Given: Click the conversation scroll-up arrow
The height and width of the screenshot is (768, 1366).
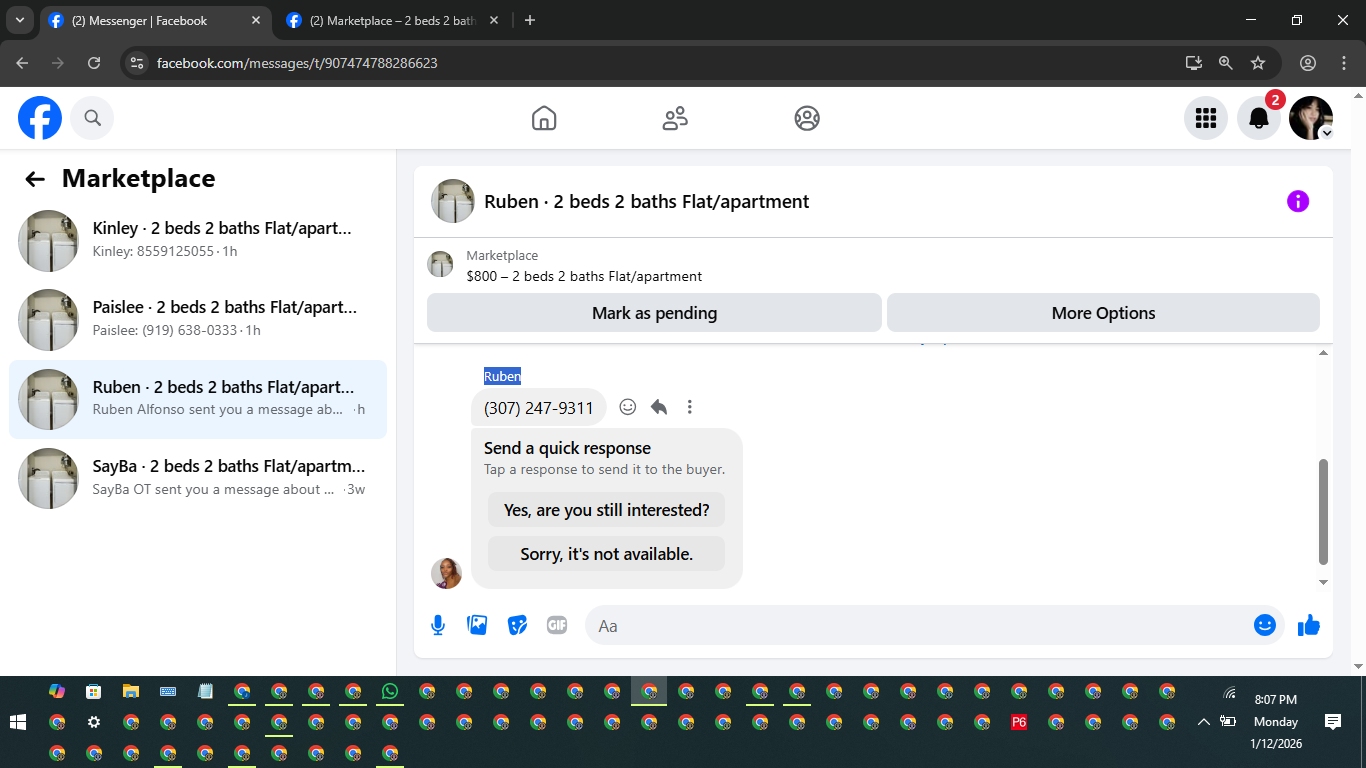Looking at the screenshot, I should pos(1324,353).
